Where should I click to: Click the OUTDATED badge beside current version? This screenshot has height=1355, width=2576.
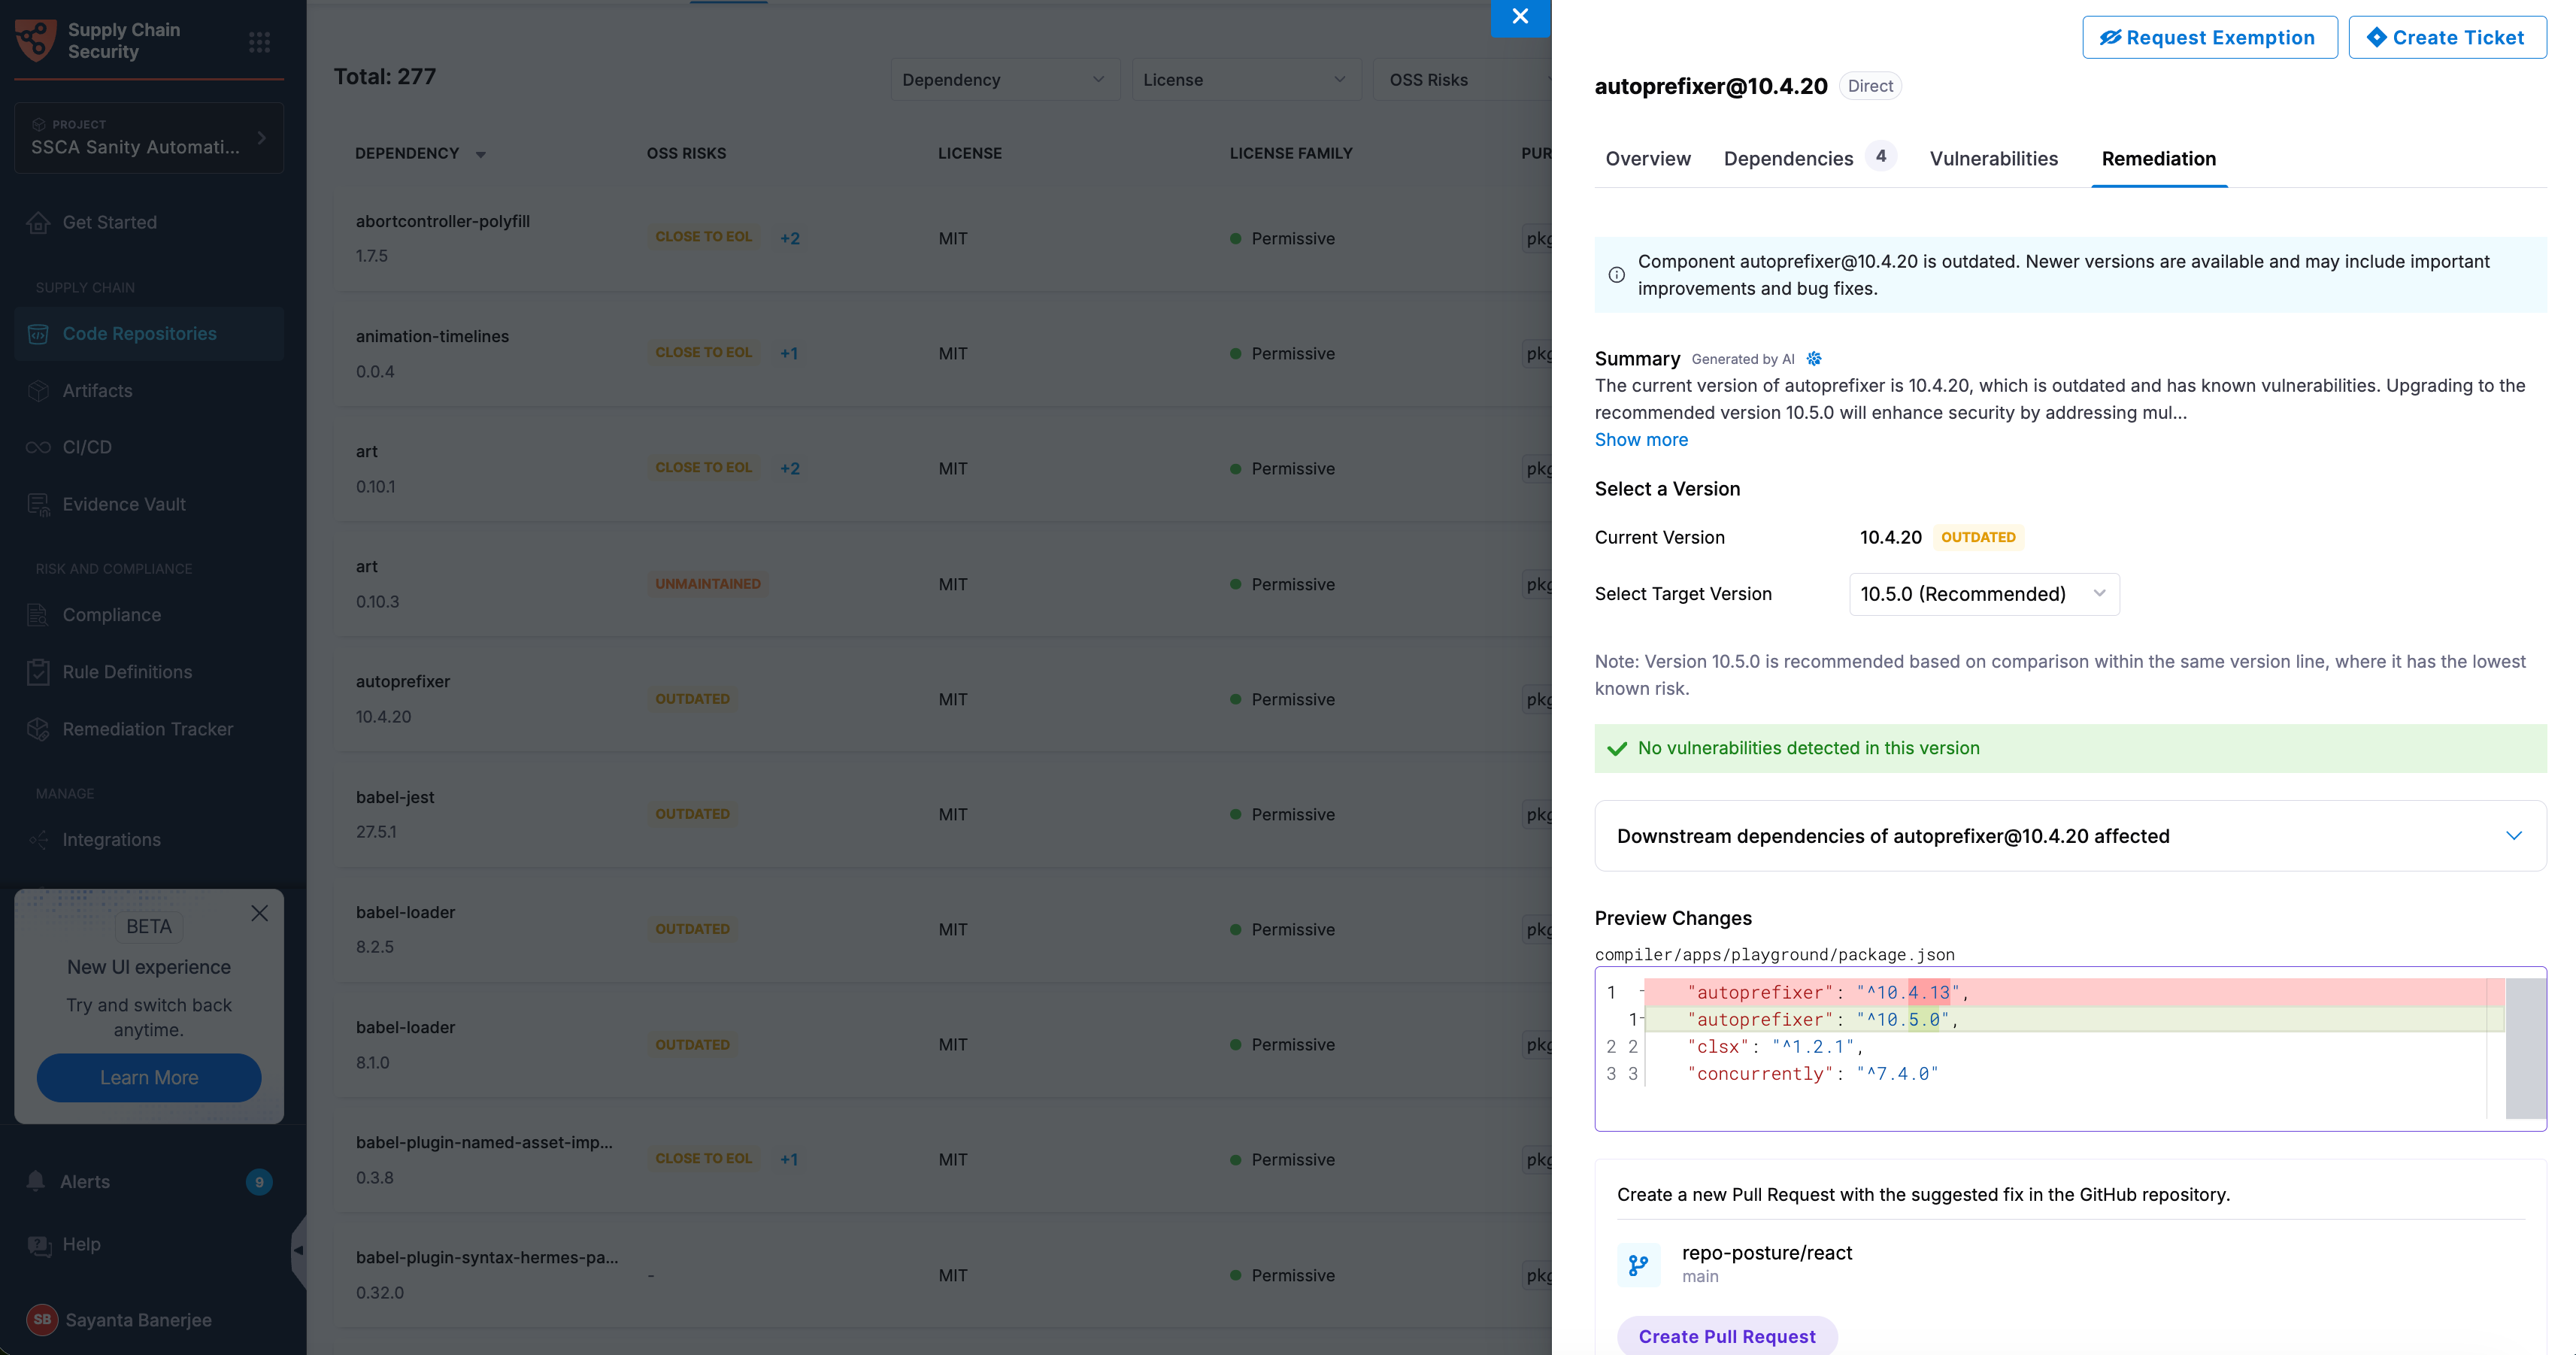(1978, 538)
